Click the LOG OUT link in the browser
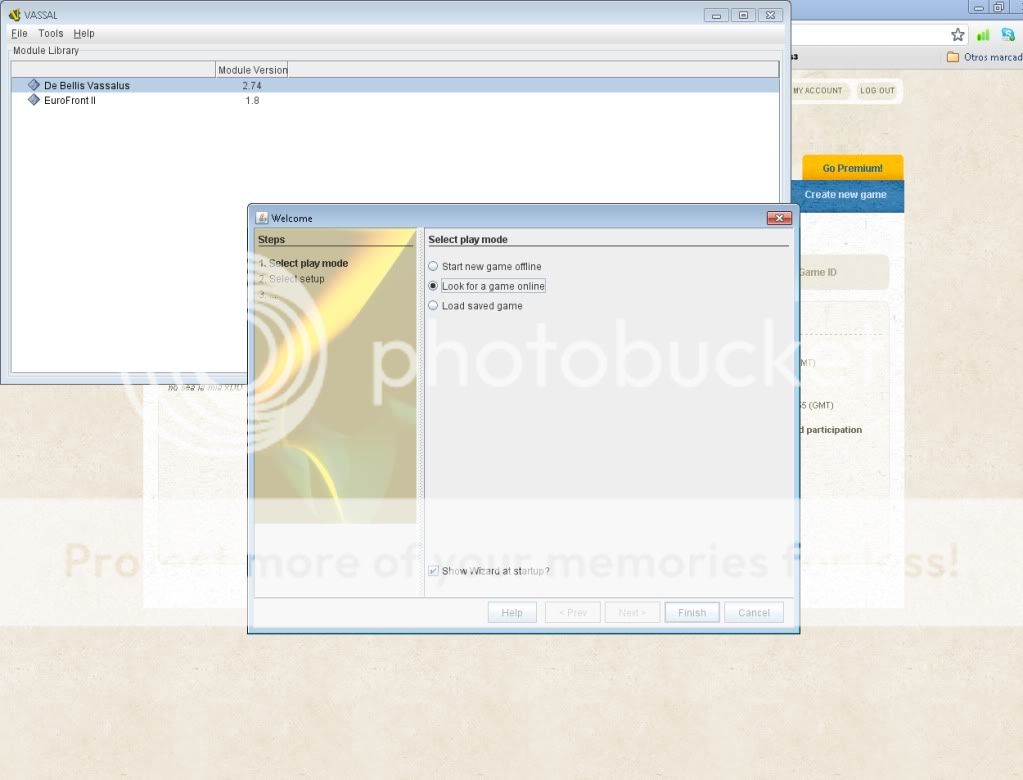This screenshot has height=780, width=1023. click(x=877, y=91)
